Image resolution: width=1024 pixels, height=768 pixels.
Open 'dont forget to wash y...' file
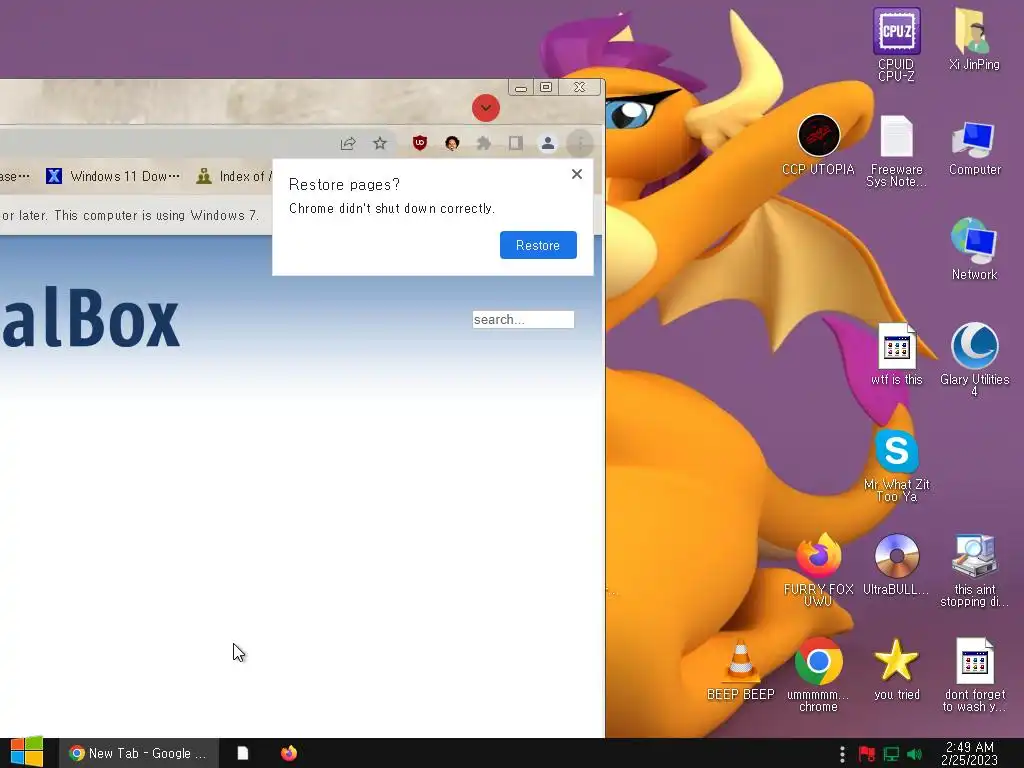point(974,675)
